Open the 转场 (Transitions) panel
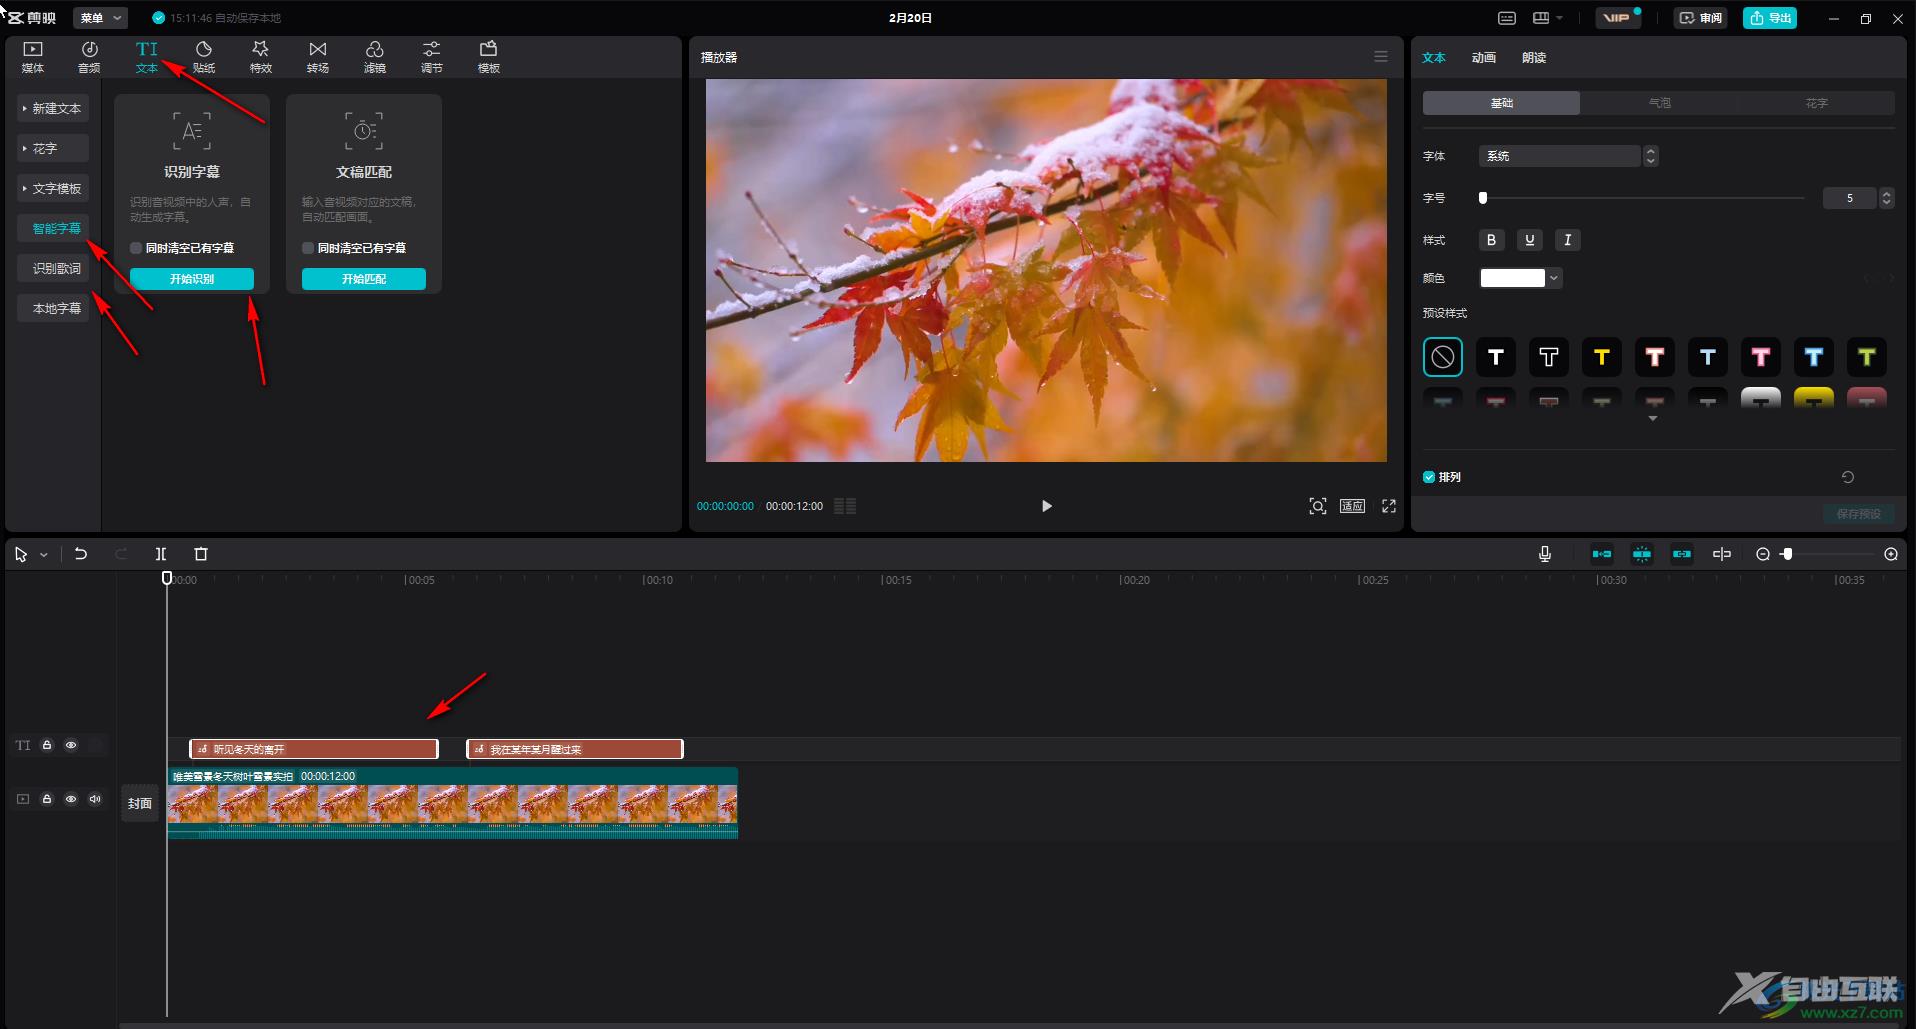This screenshot has width=1916, height=1029. [318, 57]
